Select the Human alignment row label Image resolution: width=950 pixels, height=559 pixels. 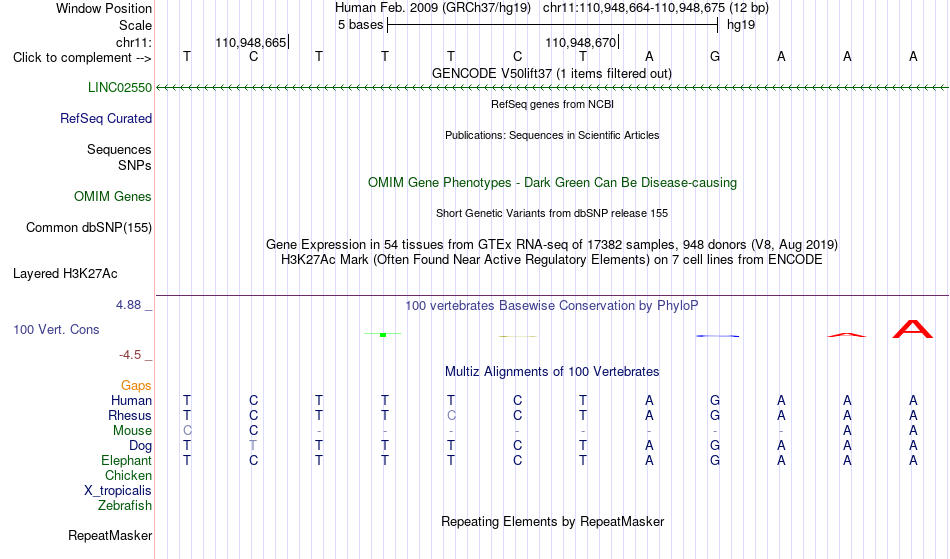point(131,400)
